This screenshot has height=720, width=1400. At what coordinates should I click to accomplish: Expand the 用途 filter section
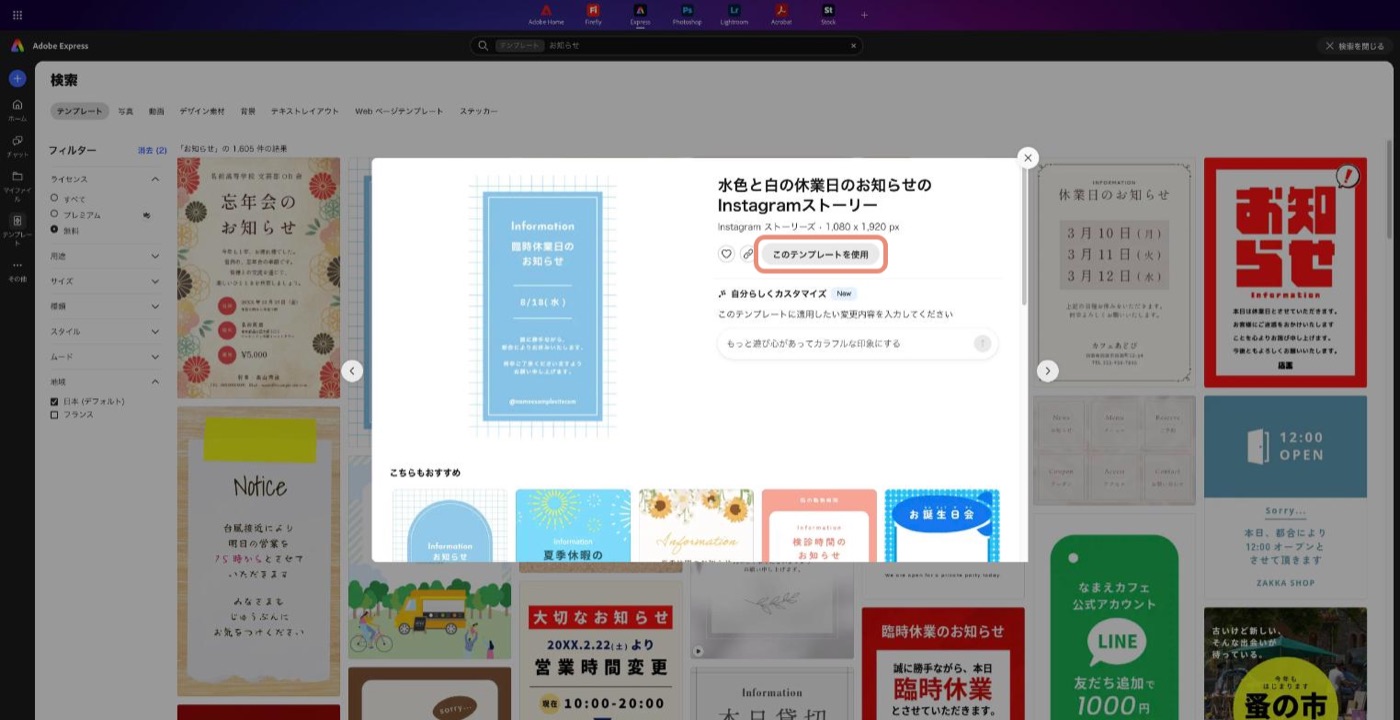(x=155, y=257)
